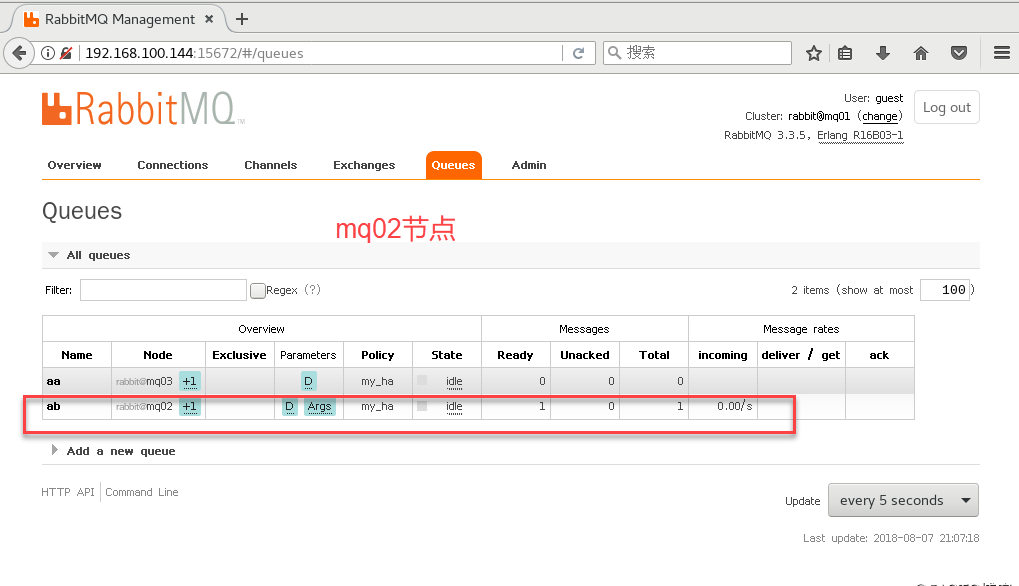
Task: Switch to the Exchanges tab
Action: (x=364, y=165)
